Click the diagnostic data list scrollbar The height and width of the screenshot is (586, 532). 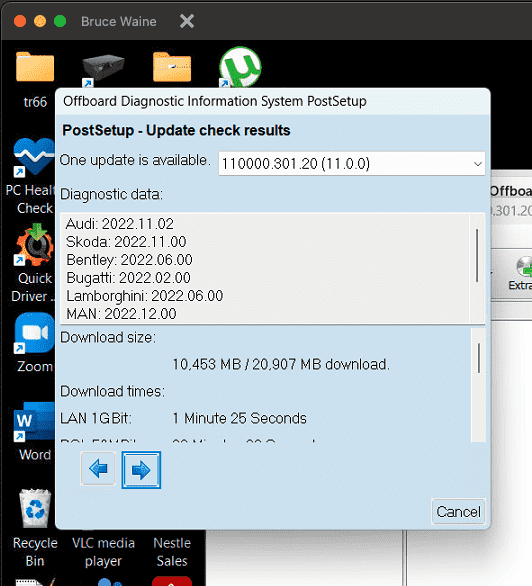(477, 256)
